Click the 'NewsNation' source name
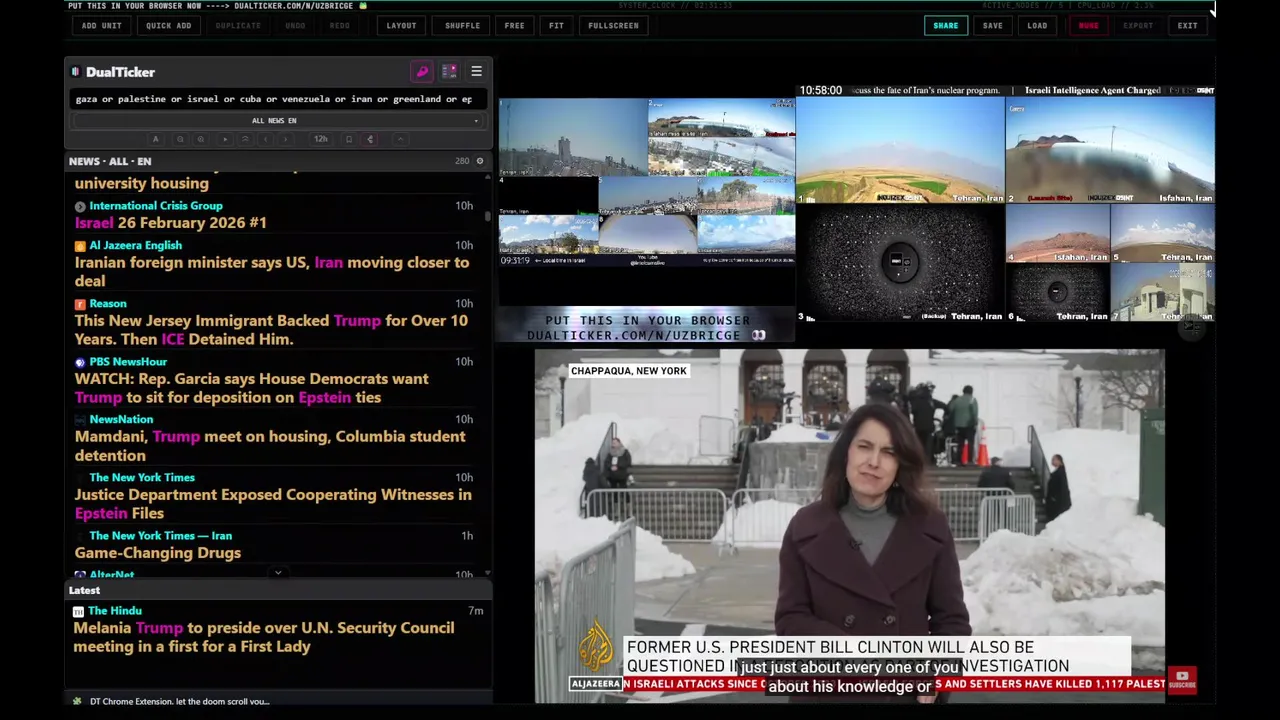1280x720 pixels. click(x=121, y=420)
